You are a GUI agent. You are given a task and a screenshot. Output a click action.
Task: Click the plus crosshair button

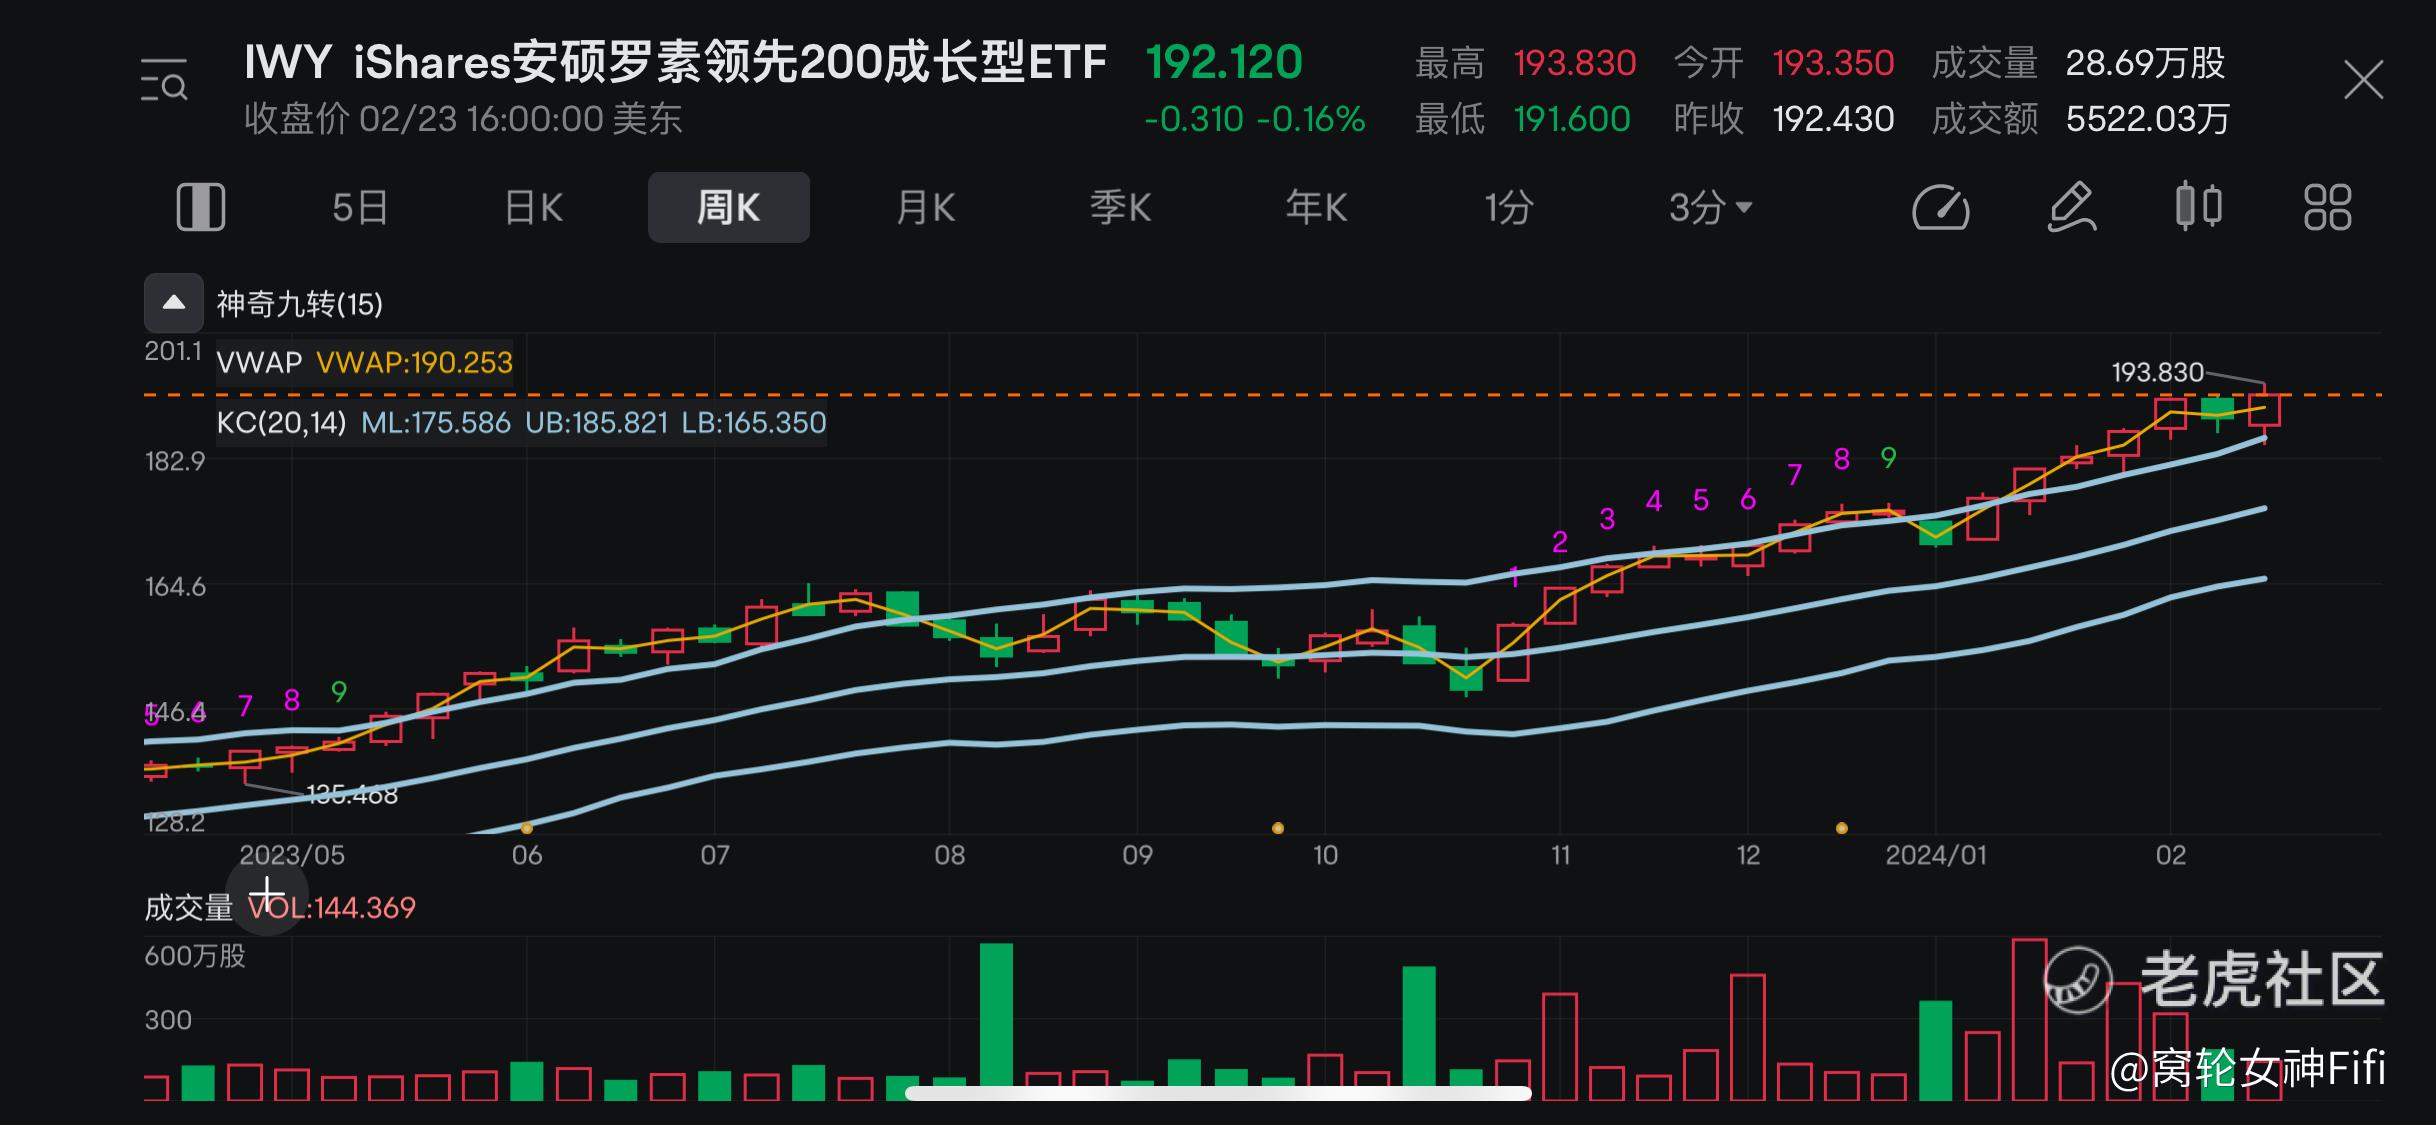(x=267, y=893)
